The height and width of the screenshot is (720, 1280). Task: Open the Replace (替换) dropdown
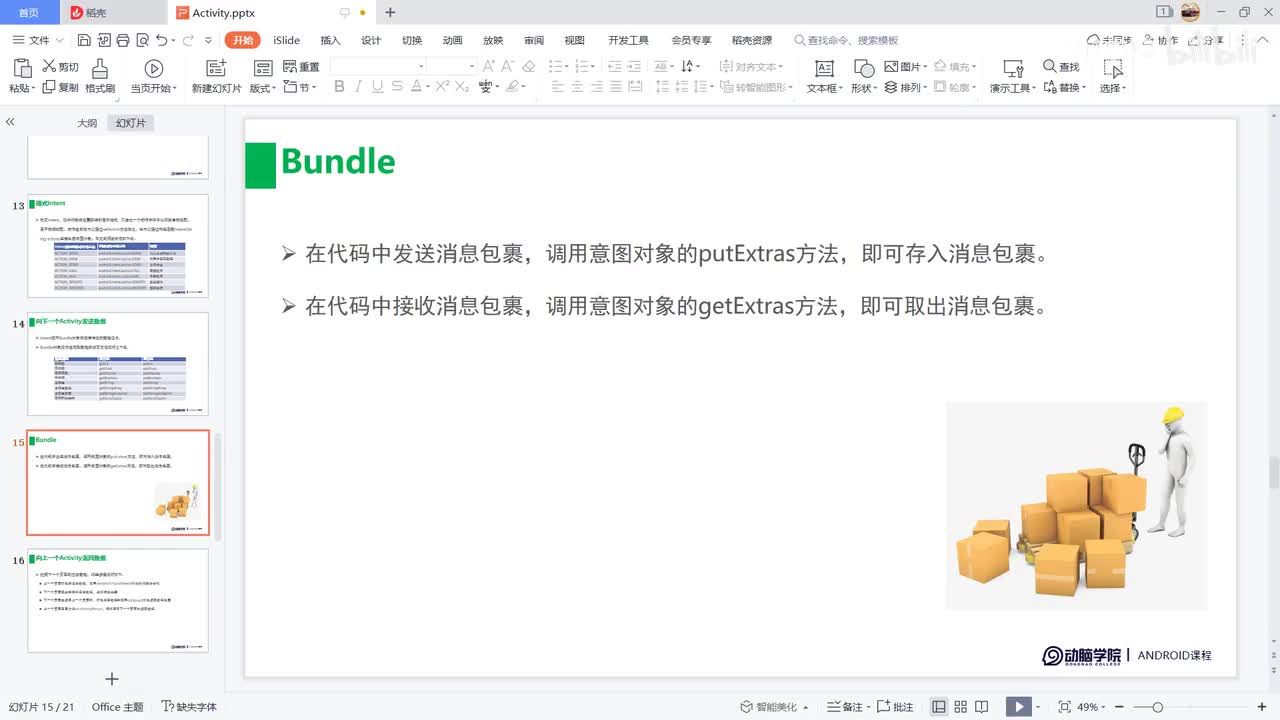tap(1084, 88)
